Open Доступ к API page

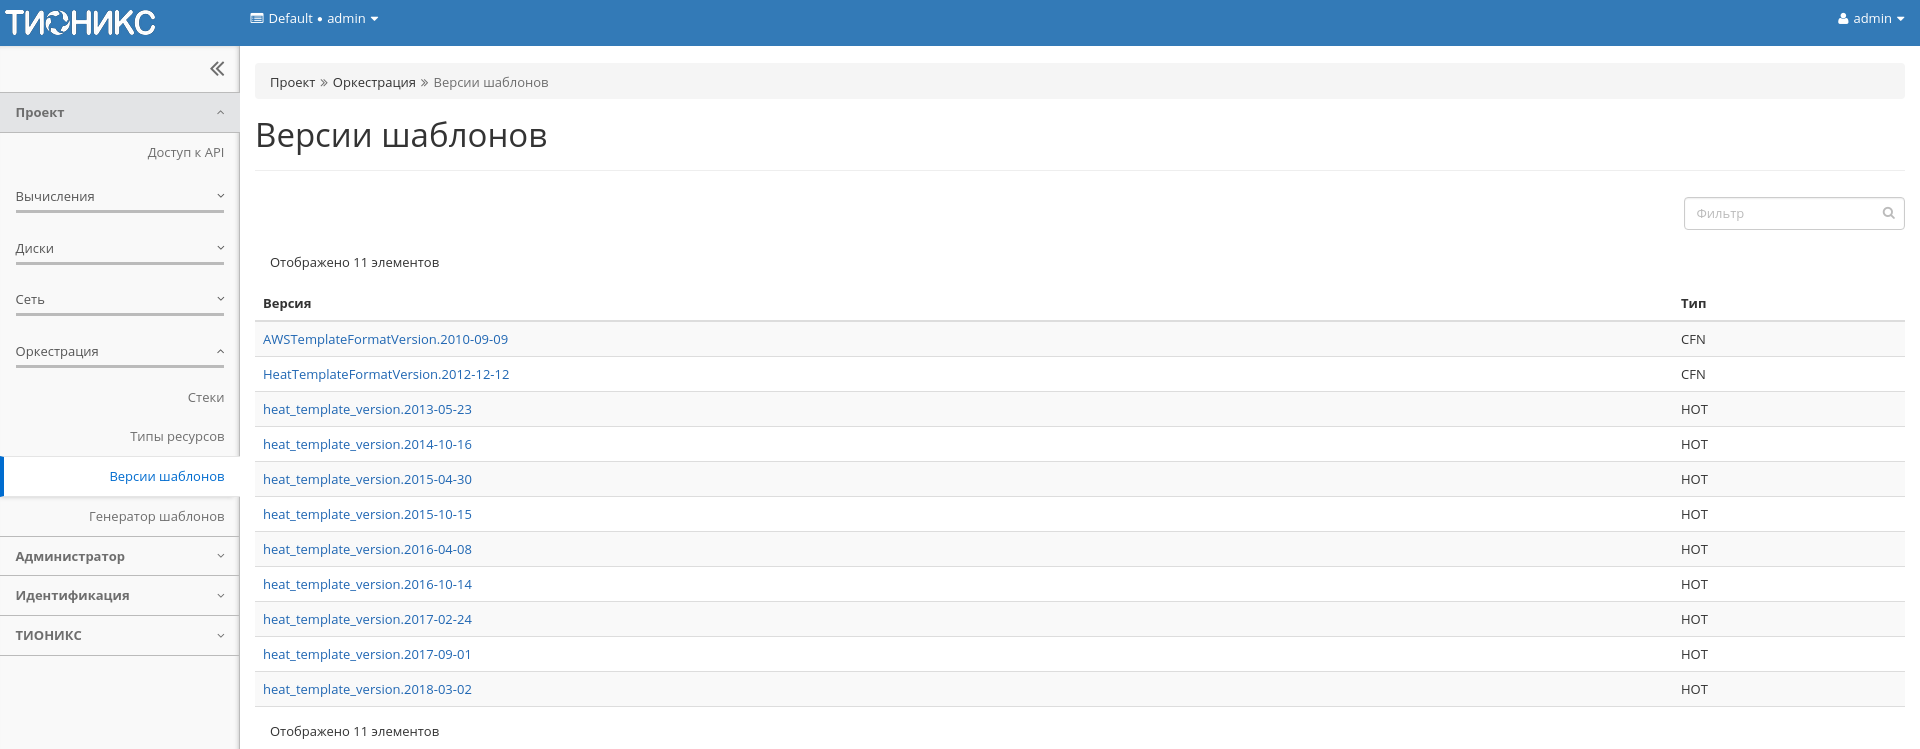(185, 153)
